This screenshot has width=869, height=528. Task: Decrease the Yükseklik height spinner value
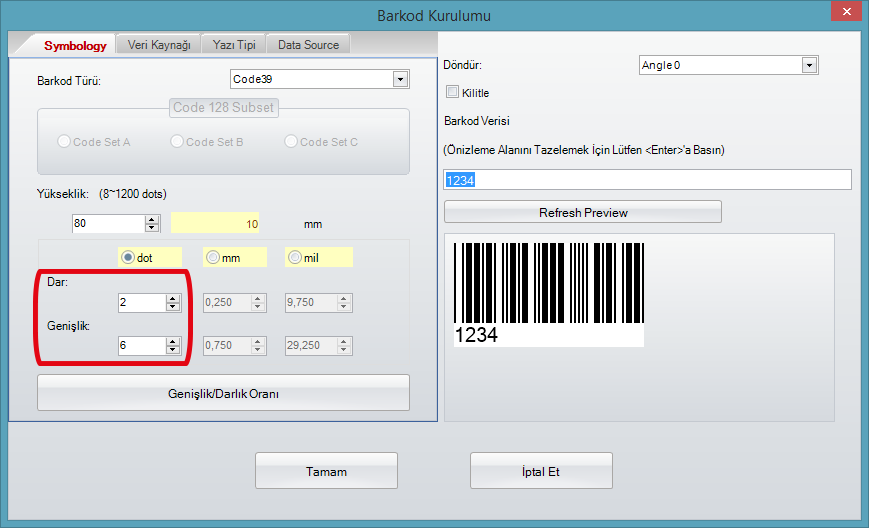[153, 228]
